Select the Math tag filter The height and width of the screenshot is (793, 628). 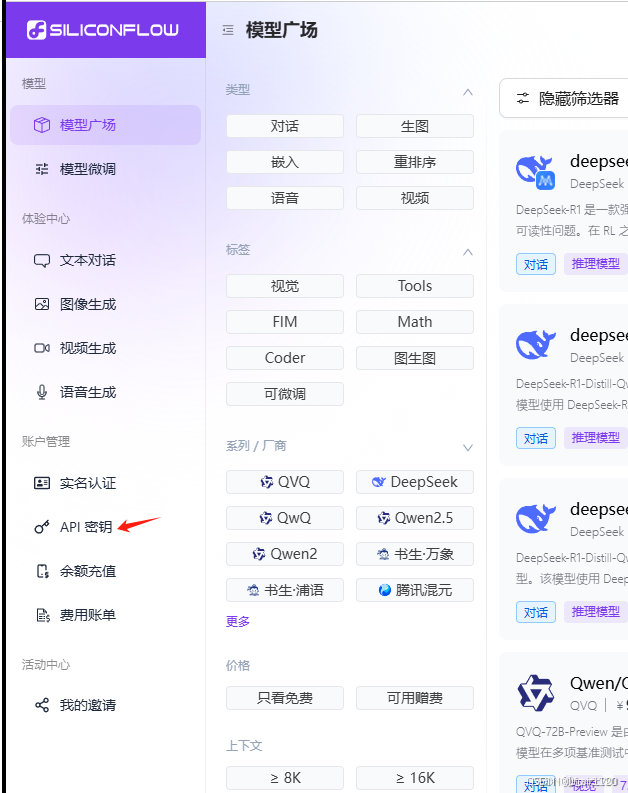point(415,322)
